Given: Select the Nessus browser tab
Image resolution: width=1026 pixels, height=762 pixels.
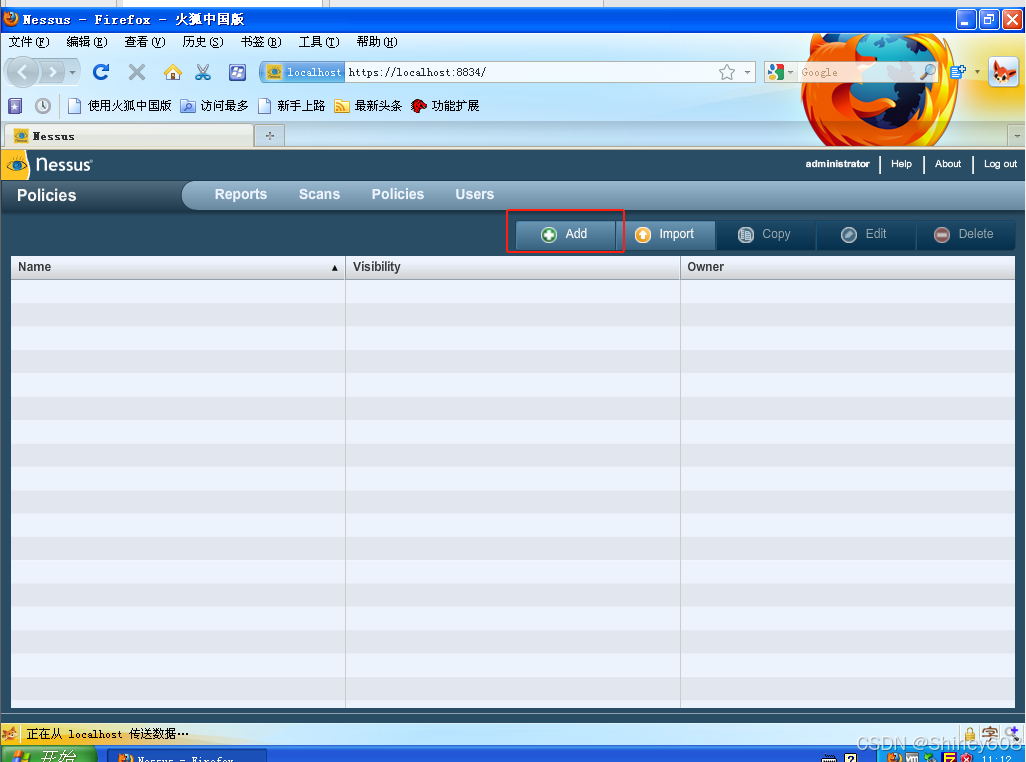Looking at the screenshot, I should point(129,136).
